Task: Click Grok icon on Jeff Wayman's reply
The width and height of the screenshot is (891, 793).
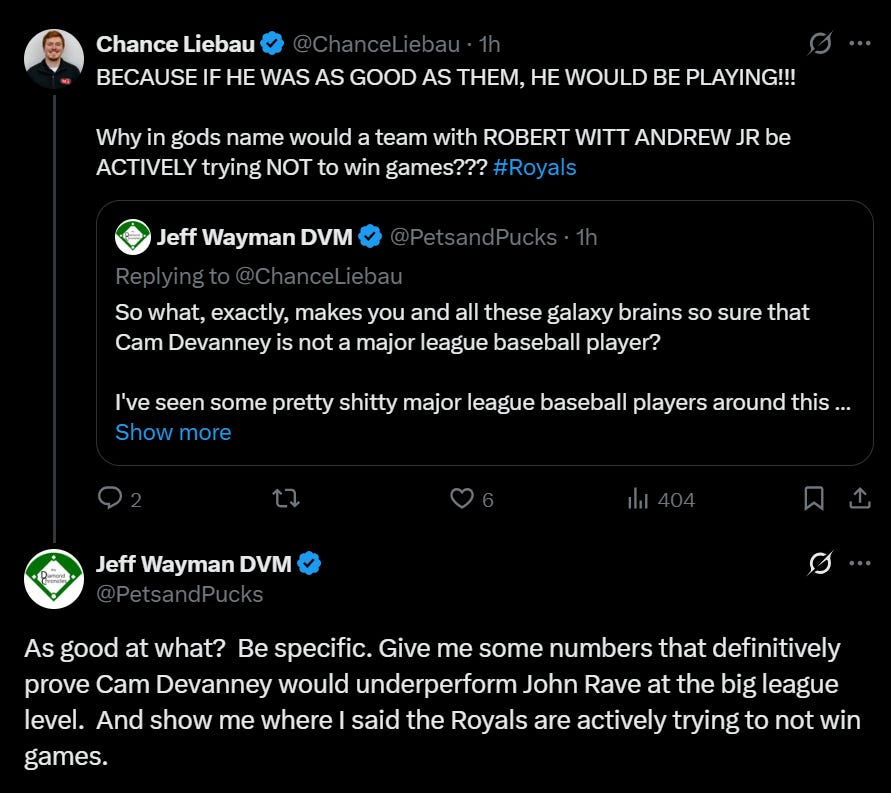Action: pyautogui.click(x=820, y=564)
